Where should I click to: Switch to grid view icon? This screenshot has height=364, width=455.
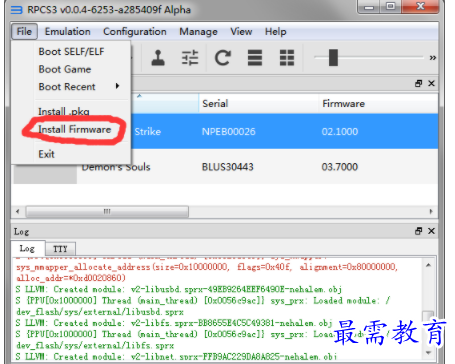click(x=287, y=58)
